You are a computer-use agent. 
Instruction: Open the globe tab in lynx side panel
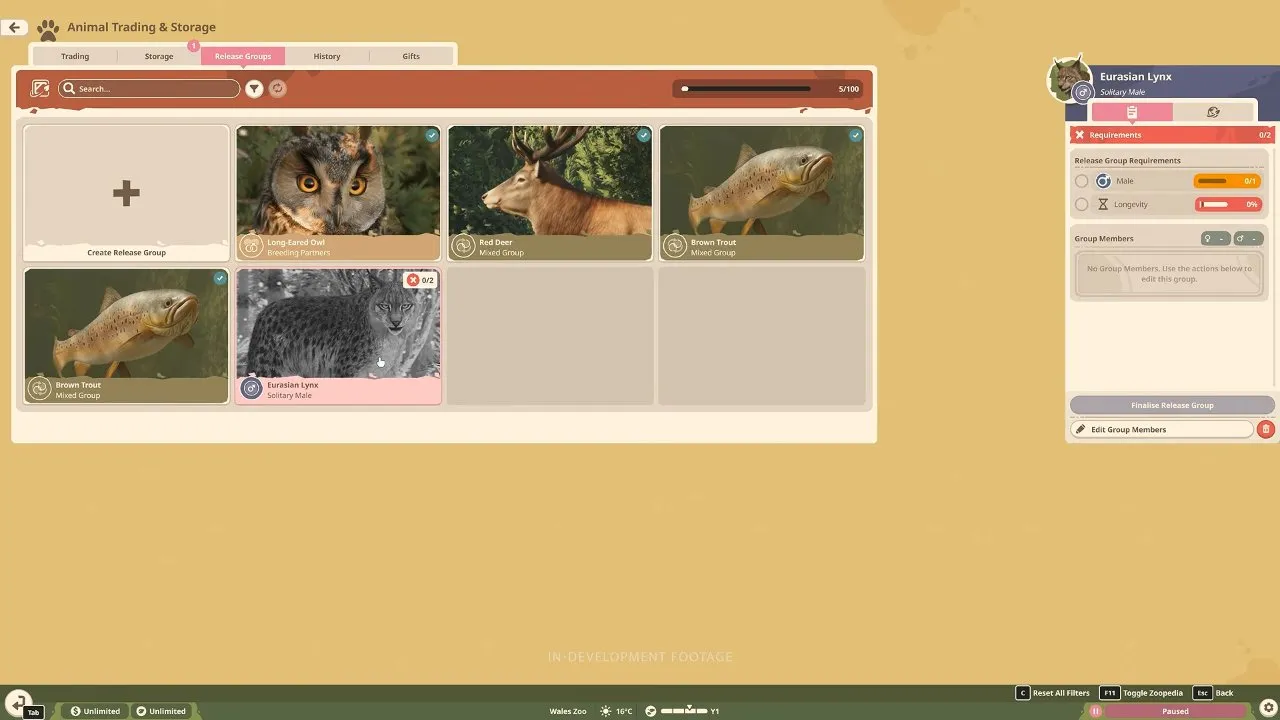[1213, 112]
